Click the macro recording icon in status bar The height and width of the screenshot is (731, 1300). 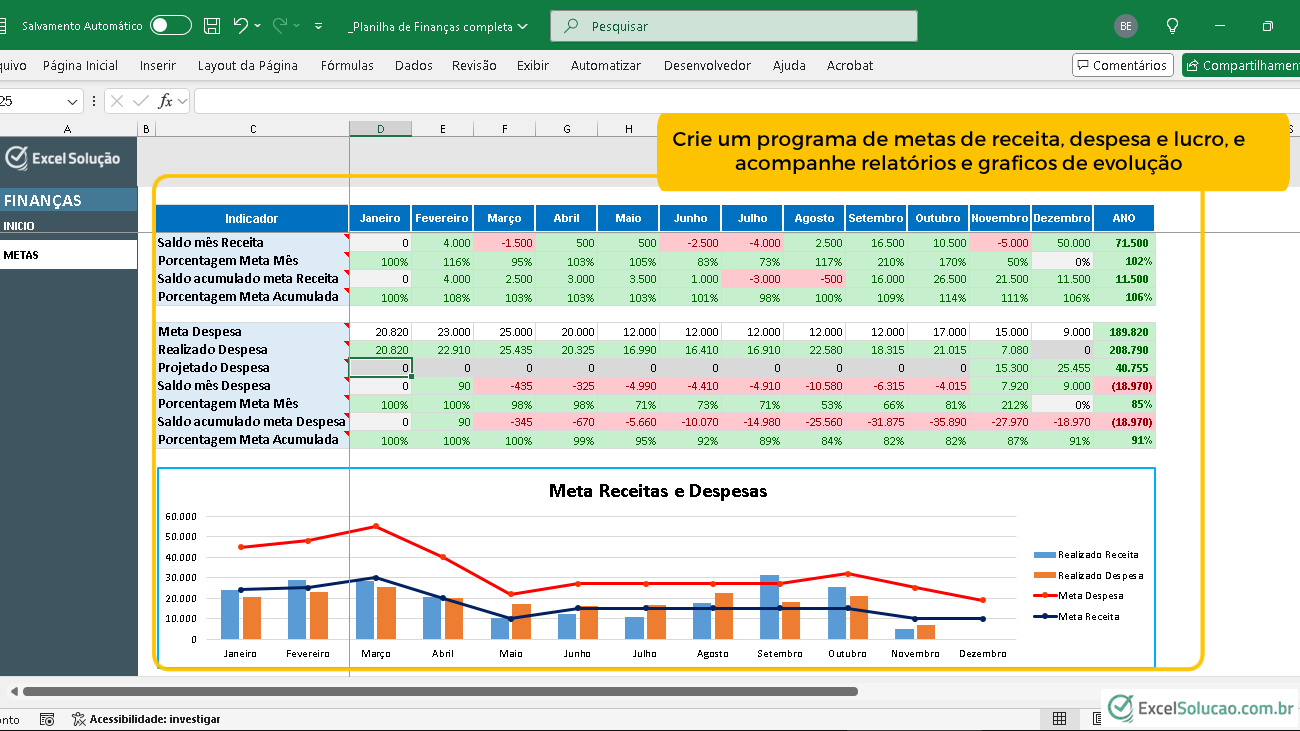47,719
